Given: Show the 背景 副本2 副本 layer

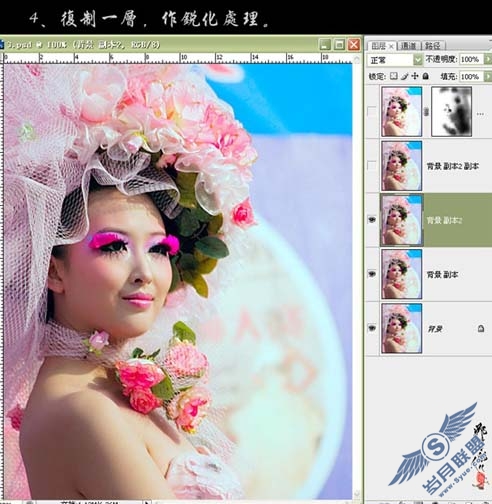Looking at the screenshot, I should pyautogui.click(x=371, y=165).
